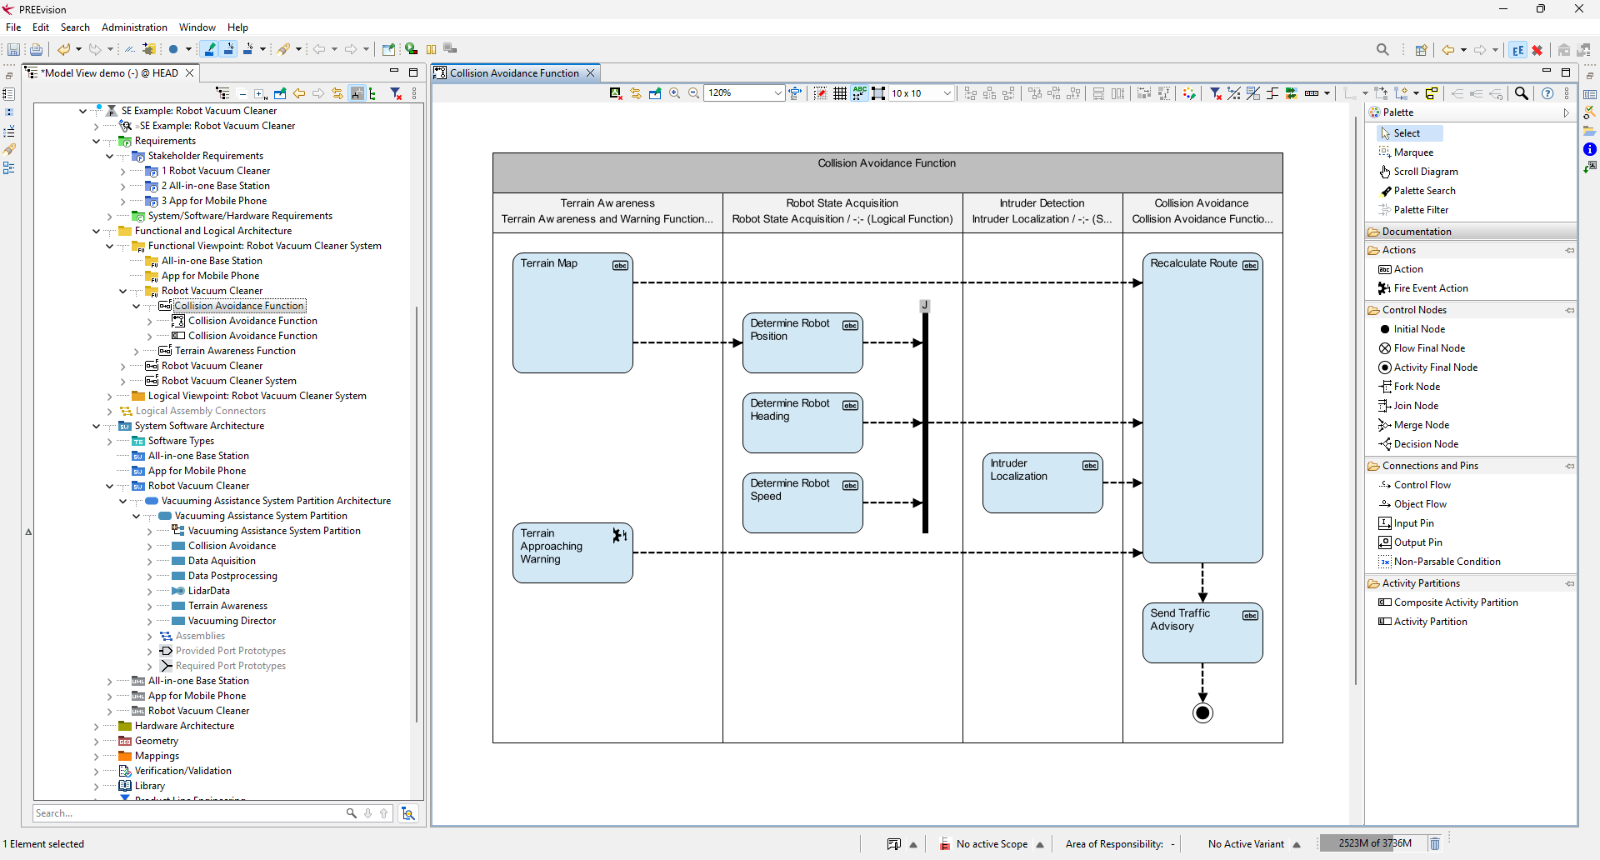Image resolution: width=1600 pixels, height=860 pixels.
Task: Click the diagram toolbar search magnifier
Action: pos(1522,93)
